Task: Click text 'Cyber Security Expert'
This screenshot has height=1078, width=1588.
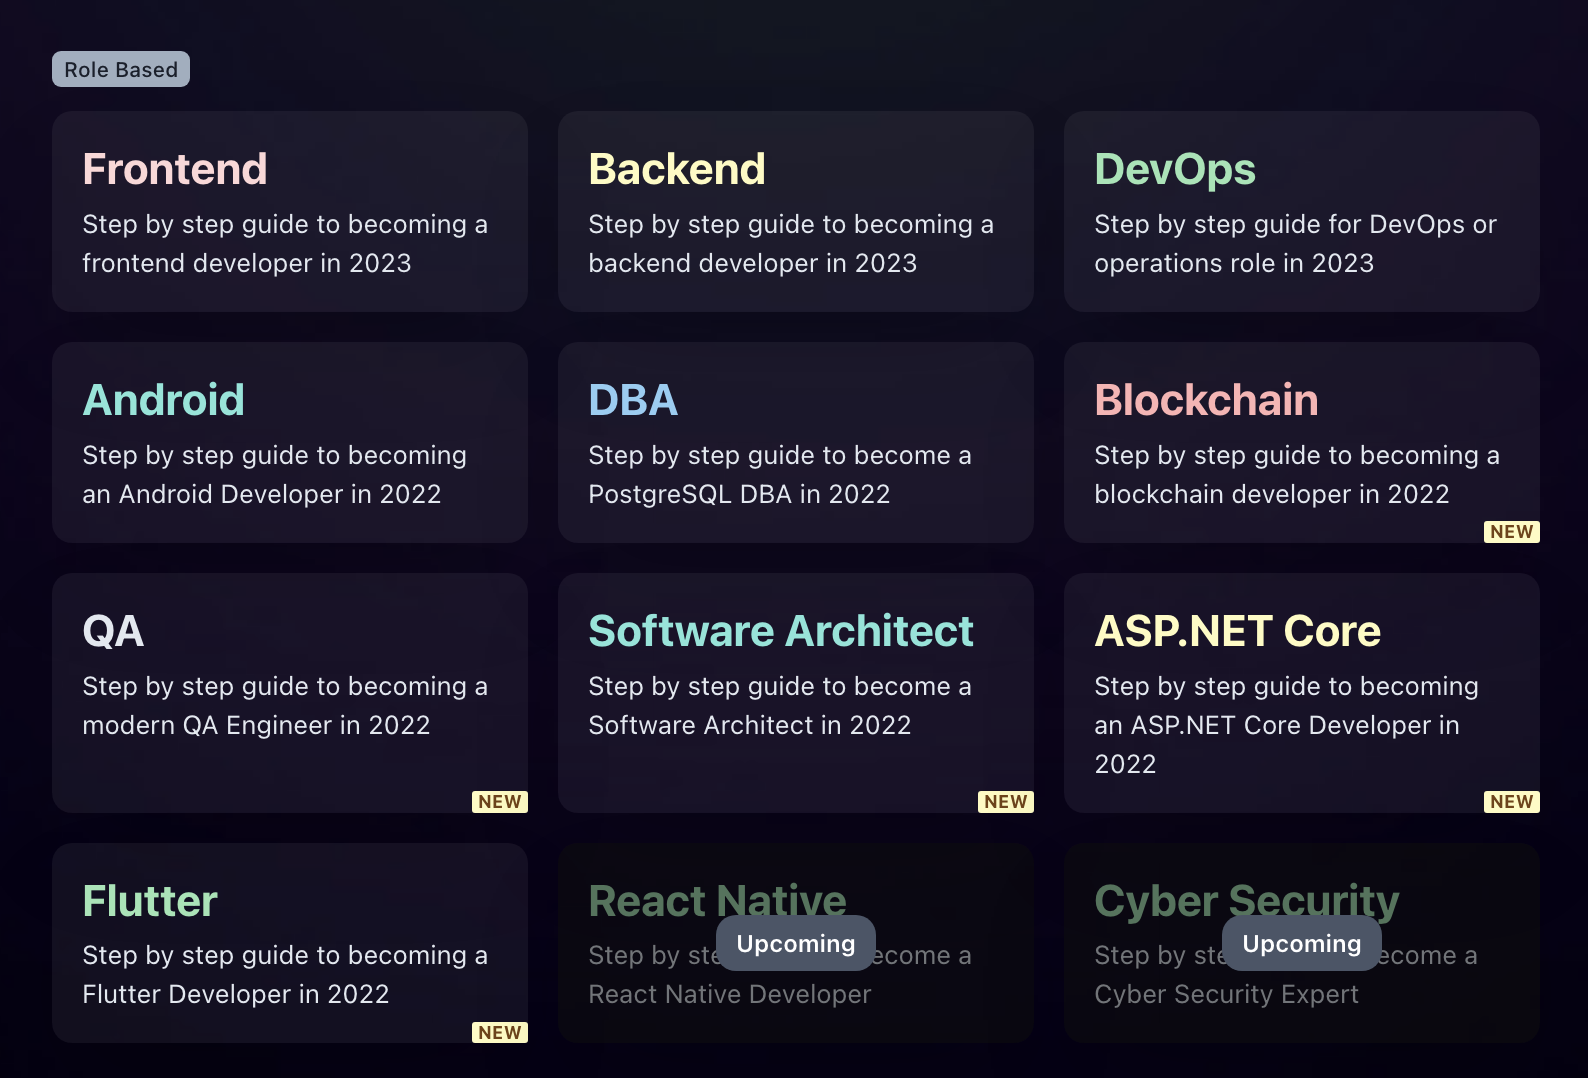Action: (1227, 994)
